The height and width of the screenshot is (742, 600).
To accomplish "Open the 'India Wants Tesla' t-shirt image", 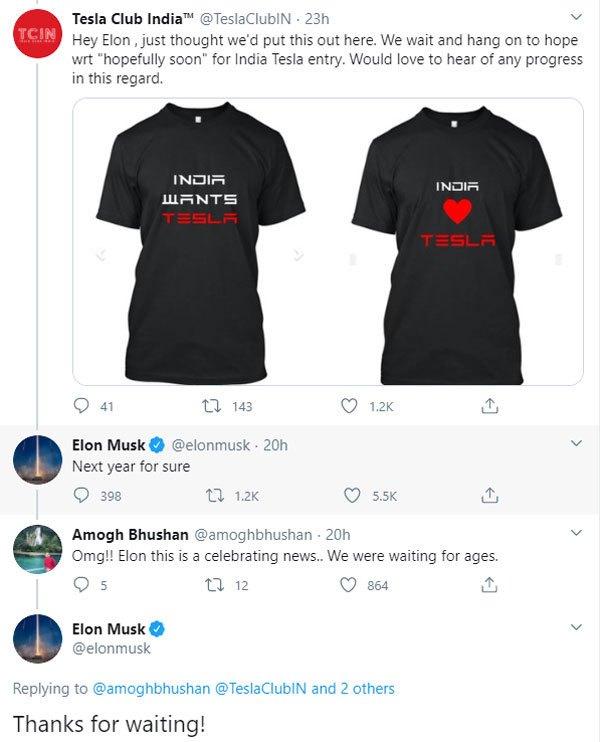I will 201,242.
